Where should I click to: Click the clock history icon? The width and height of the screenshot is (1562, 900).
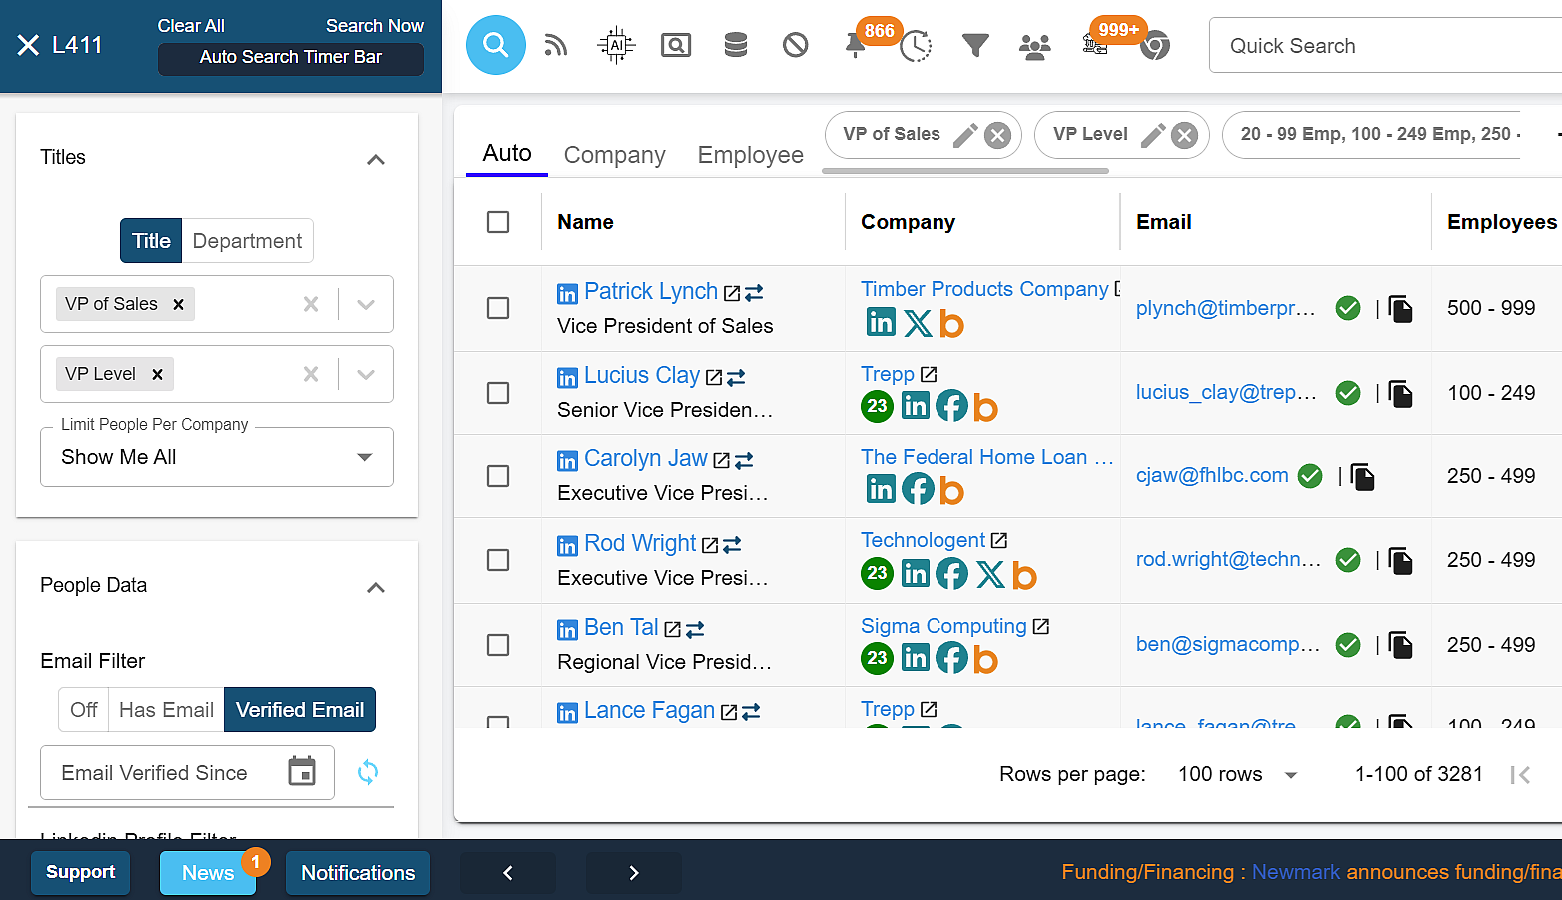(916, 46)
